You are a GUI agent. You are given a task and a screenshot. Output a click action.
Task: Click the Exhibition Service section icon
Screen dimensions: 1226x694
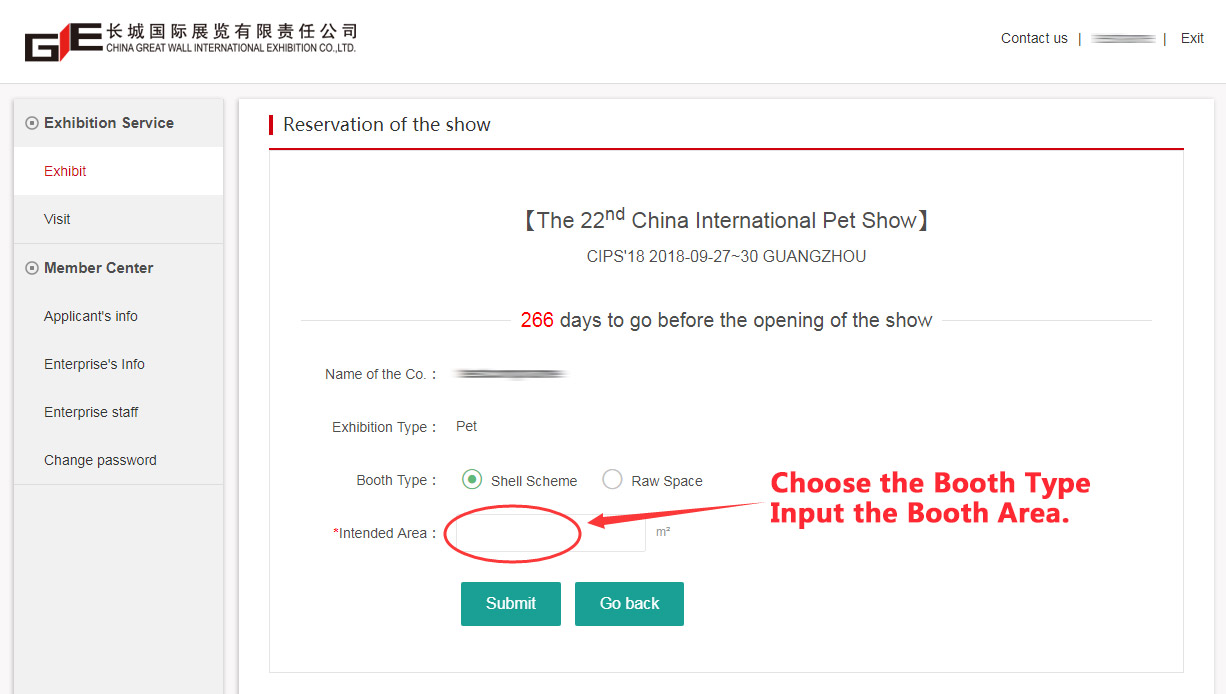[32, 123]
